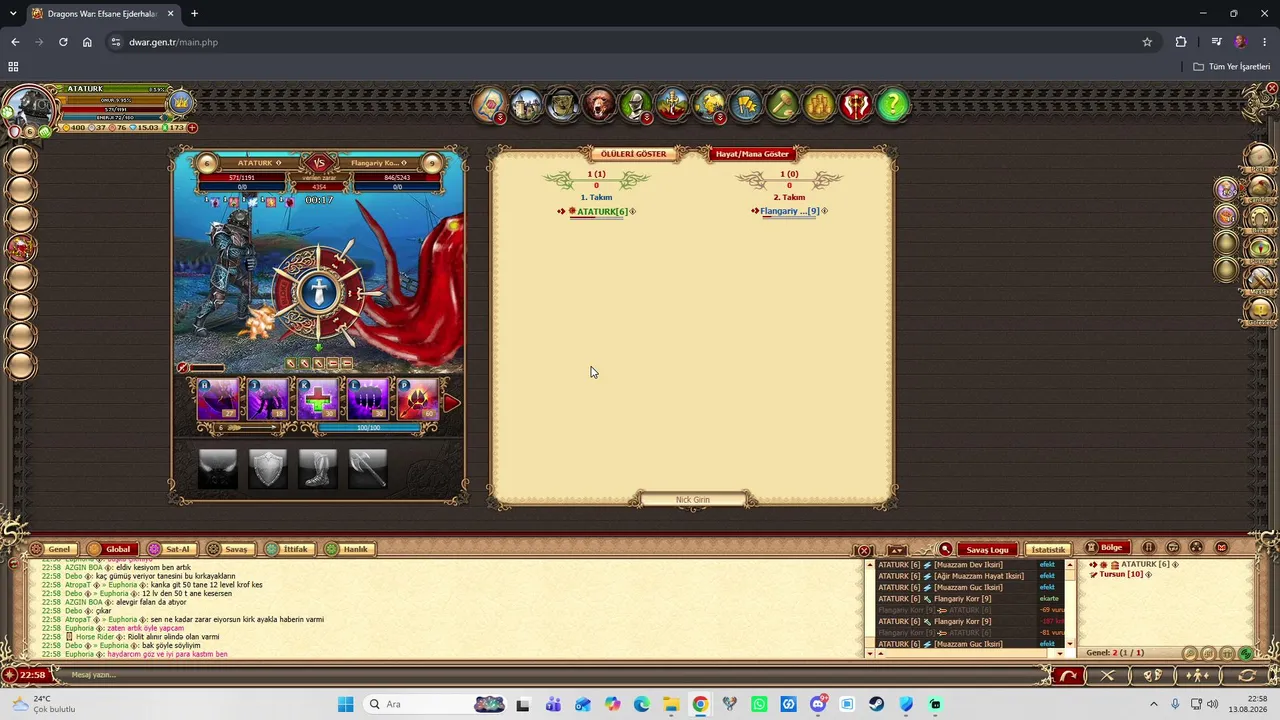
Task: Click the red curved arrow chat button
Action: coord(1068,676)
